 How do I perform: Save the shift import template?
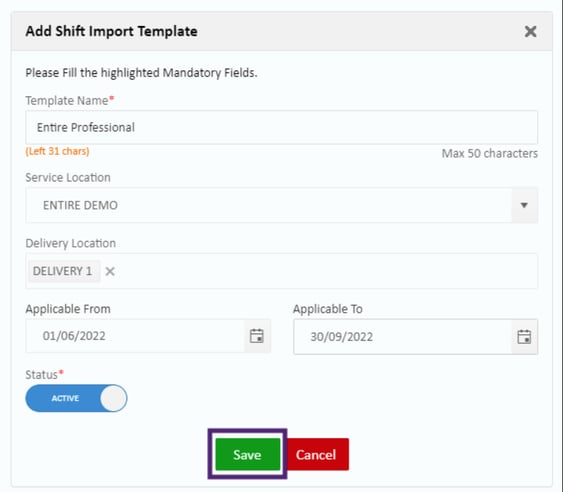coord(247,455)
